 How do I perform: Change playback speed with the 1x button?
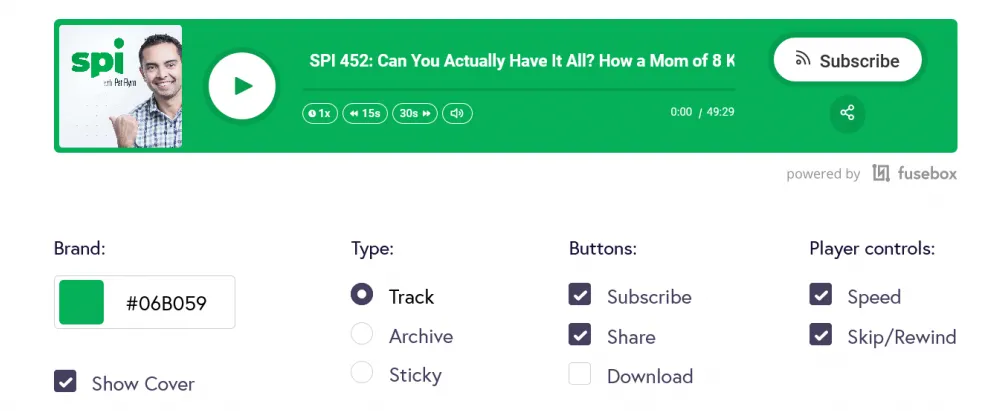320,113
